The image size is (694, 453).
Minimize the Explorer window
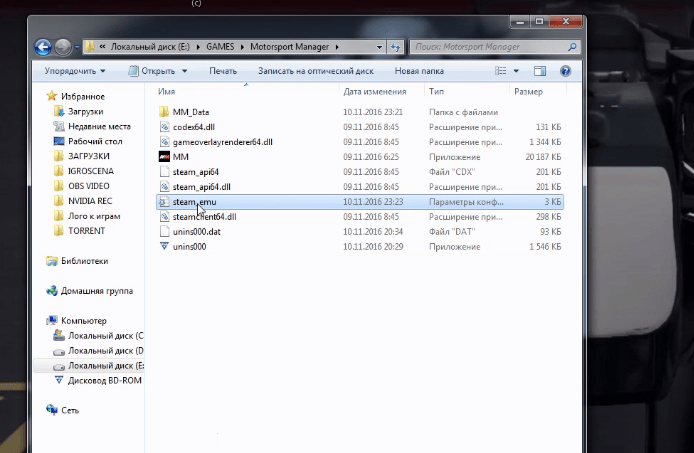520,21
